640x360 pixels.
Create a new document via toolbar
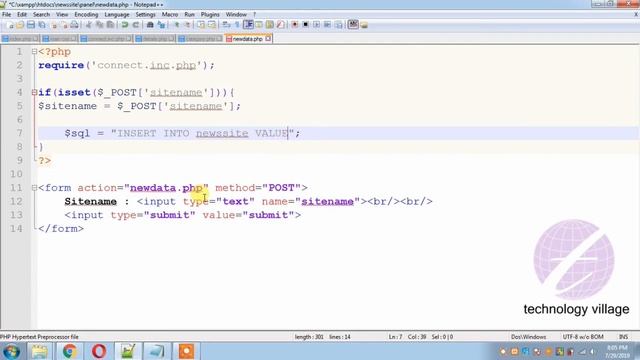pos(11,25)
